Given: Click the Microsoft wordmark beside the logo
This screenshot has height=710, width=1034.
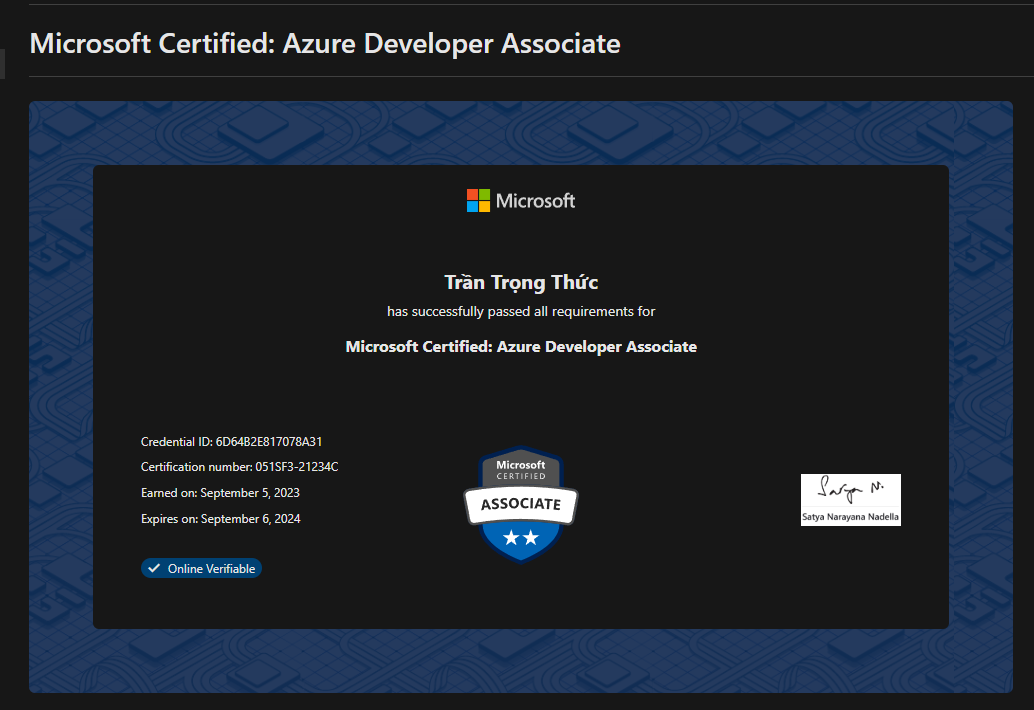Looking at the screenshot, I should 535,201.
